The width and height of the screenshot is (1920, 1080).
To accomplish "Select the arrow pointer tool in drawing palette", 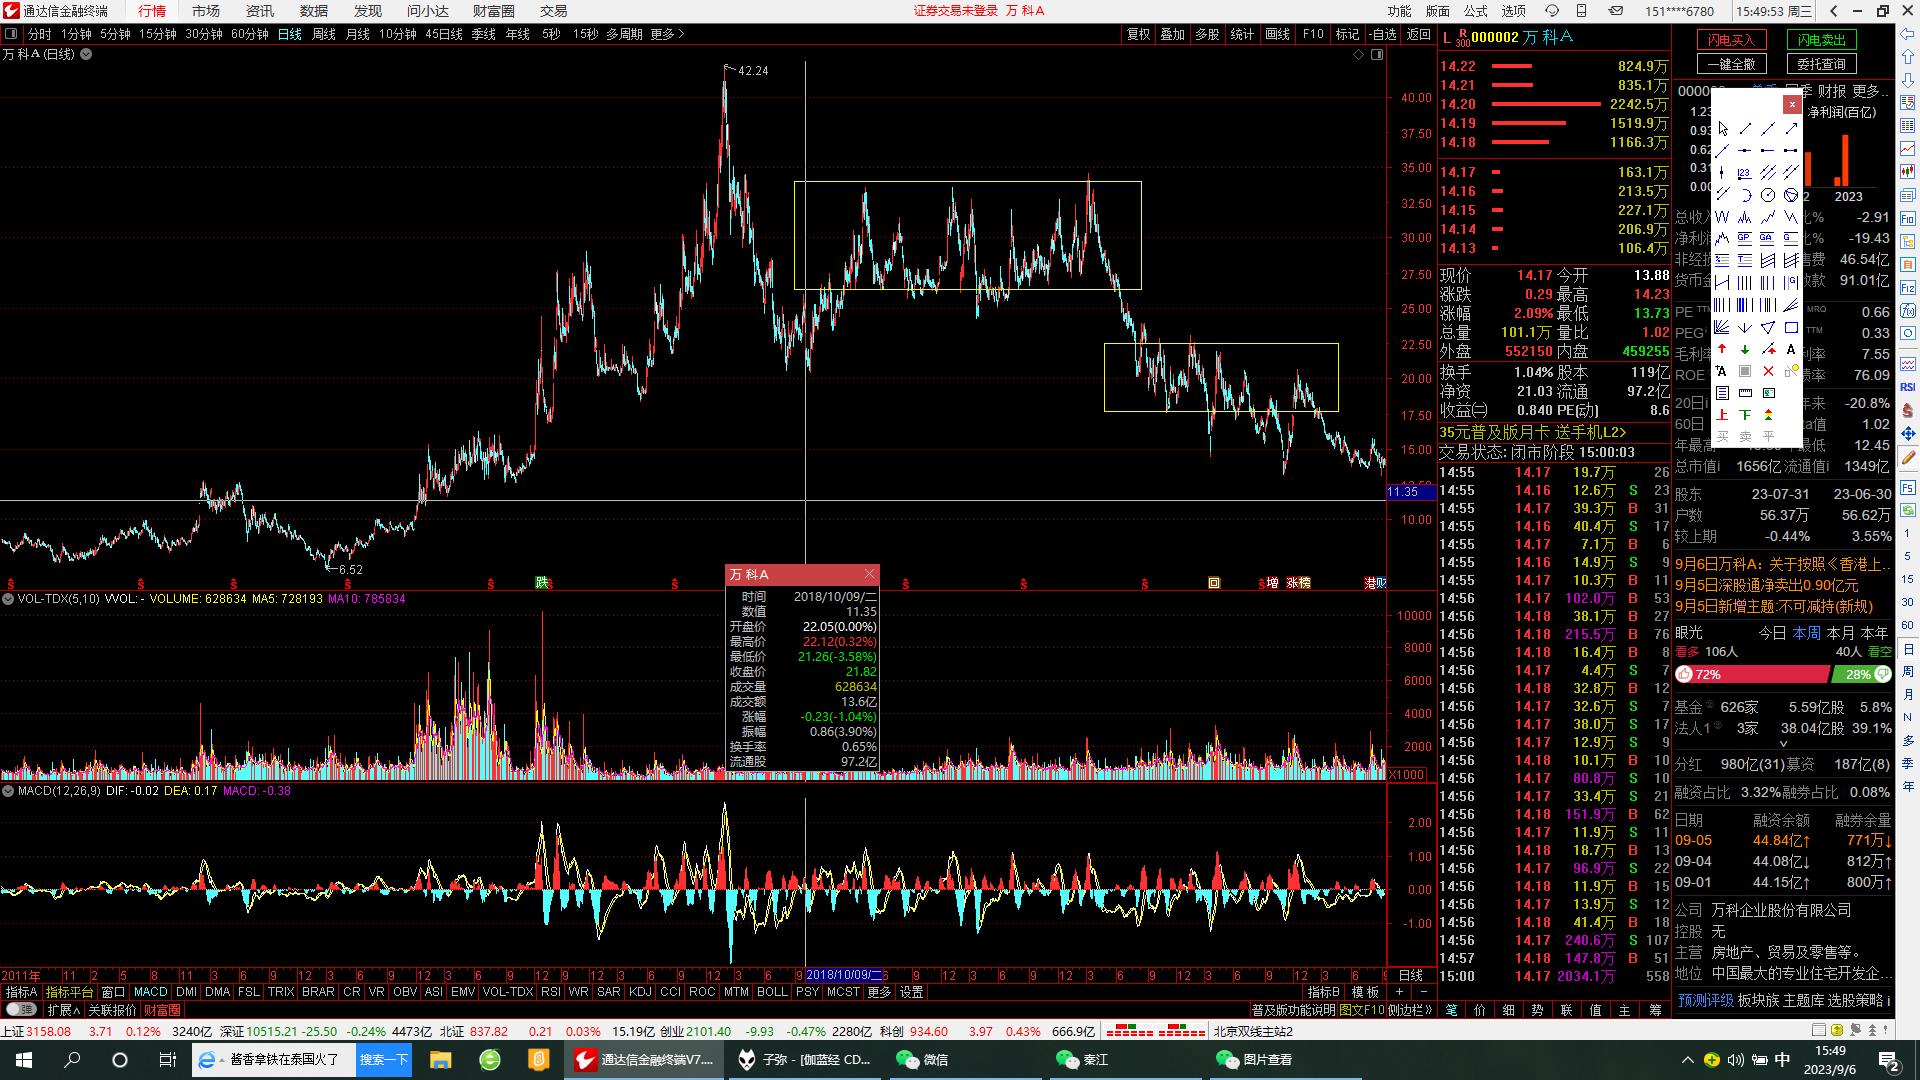I will (1722, 128).
